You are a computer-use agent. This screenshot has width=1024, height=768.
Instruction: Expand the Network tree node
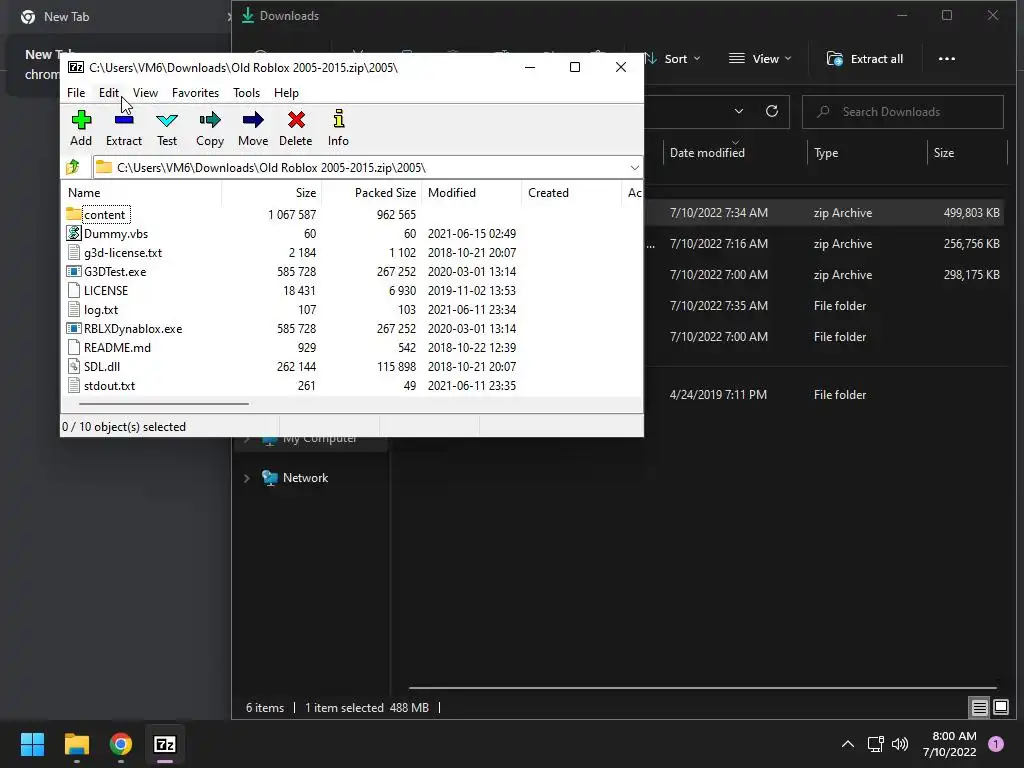[247, 478]
